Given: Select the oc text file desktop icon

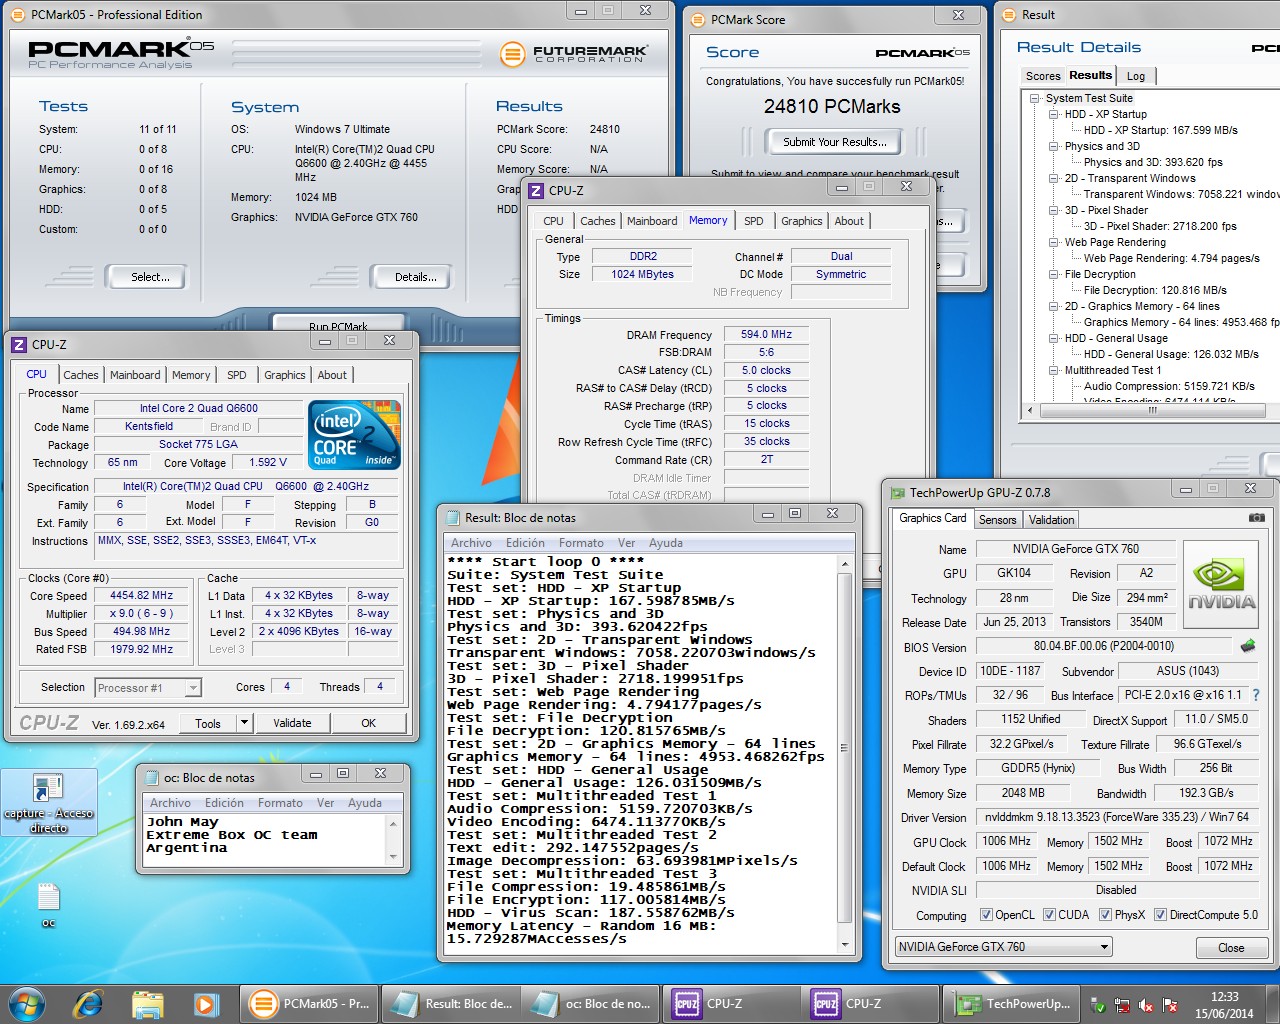Looking at the screenshot, I should [x=48, y=905].
